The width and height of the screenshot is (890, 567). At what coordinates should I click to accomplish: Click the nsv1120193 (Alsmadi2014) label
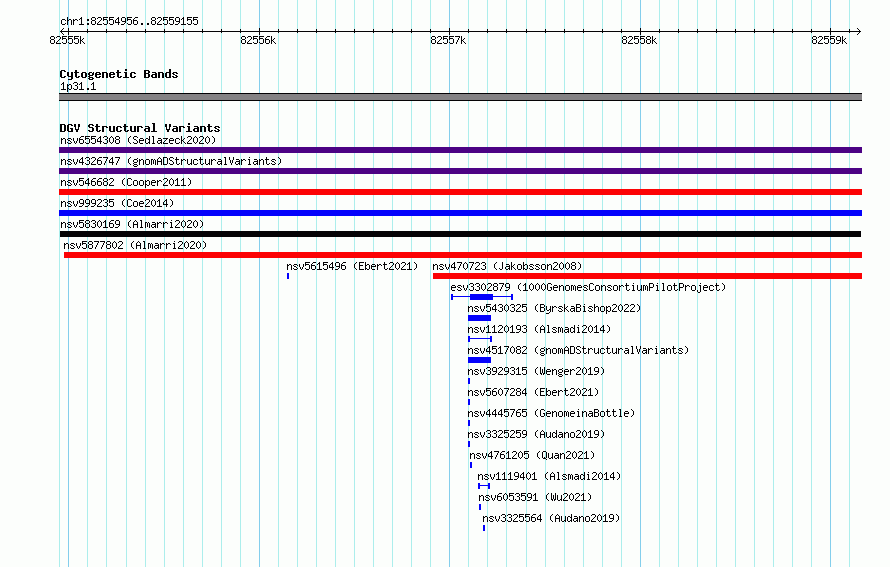coord(539,329)
